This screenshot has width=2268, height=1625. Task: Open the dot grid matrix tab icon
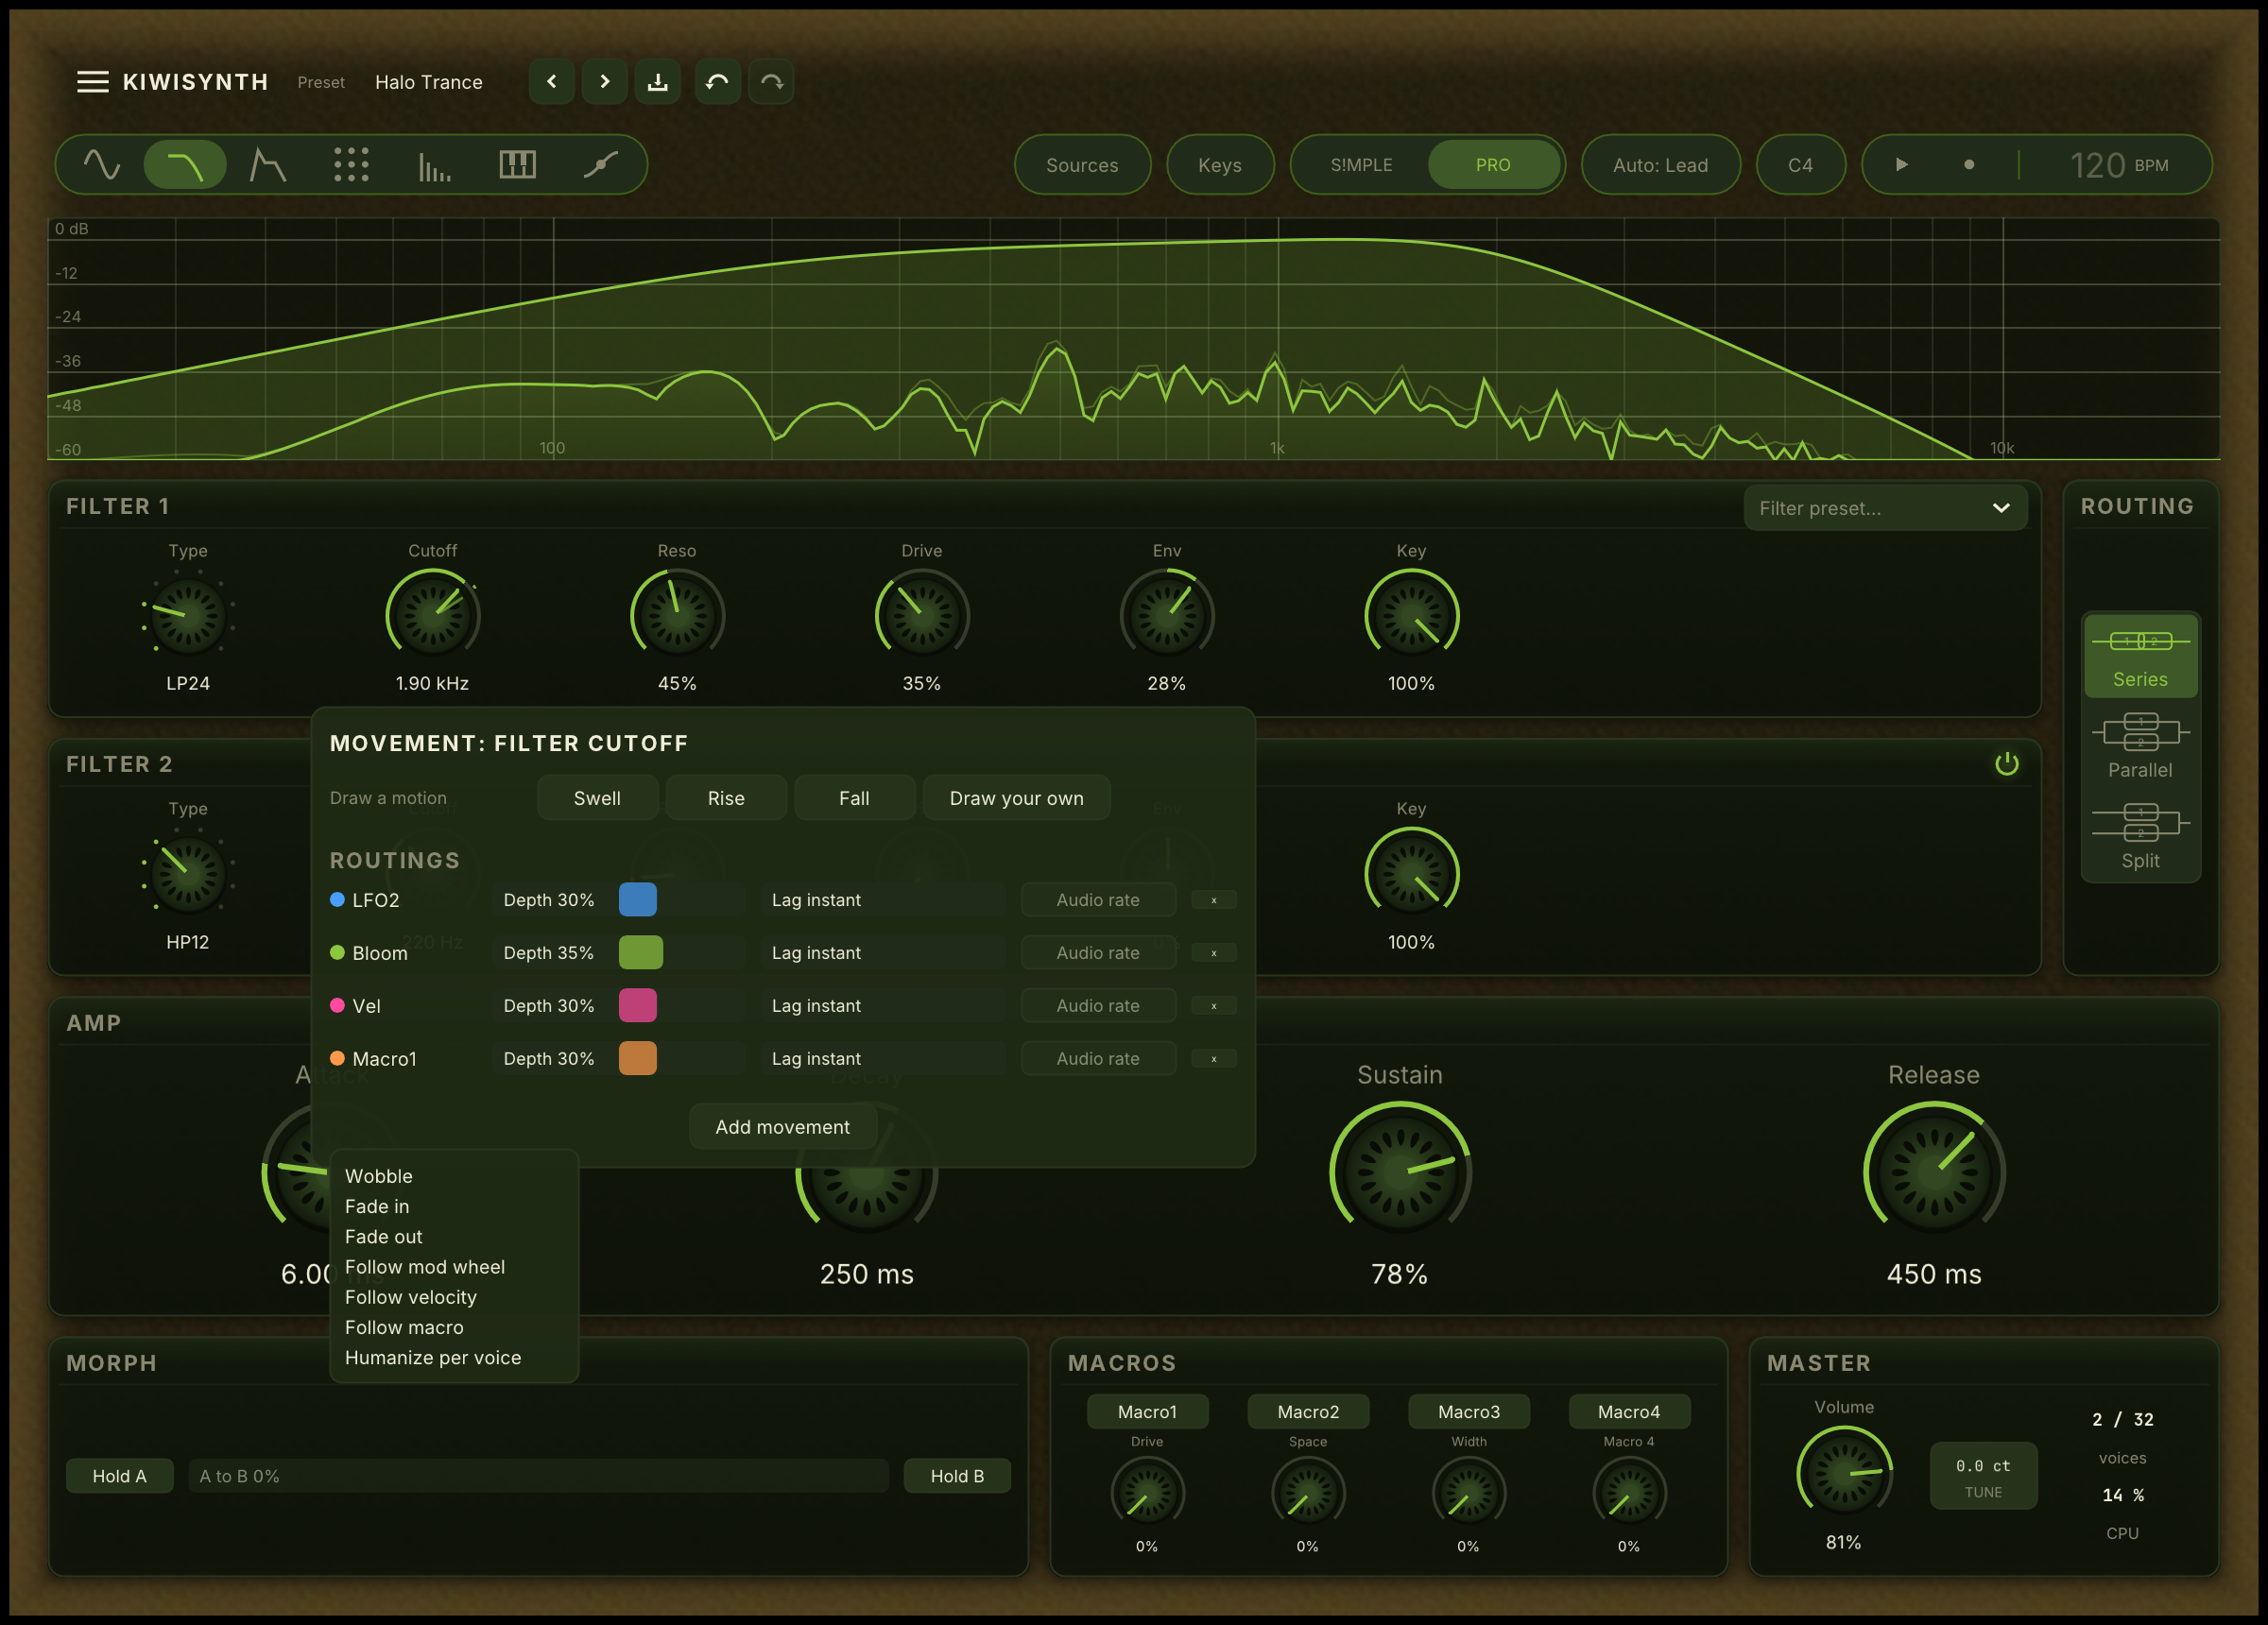[351, 165]
